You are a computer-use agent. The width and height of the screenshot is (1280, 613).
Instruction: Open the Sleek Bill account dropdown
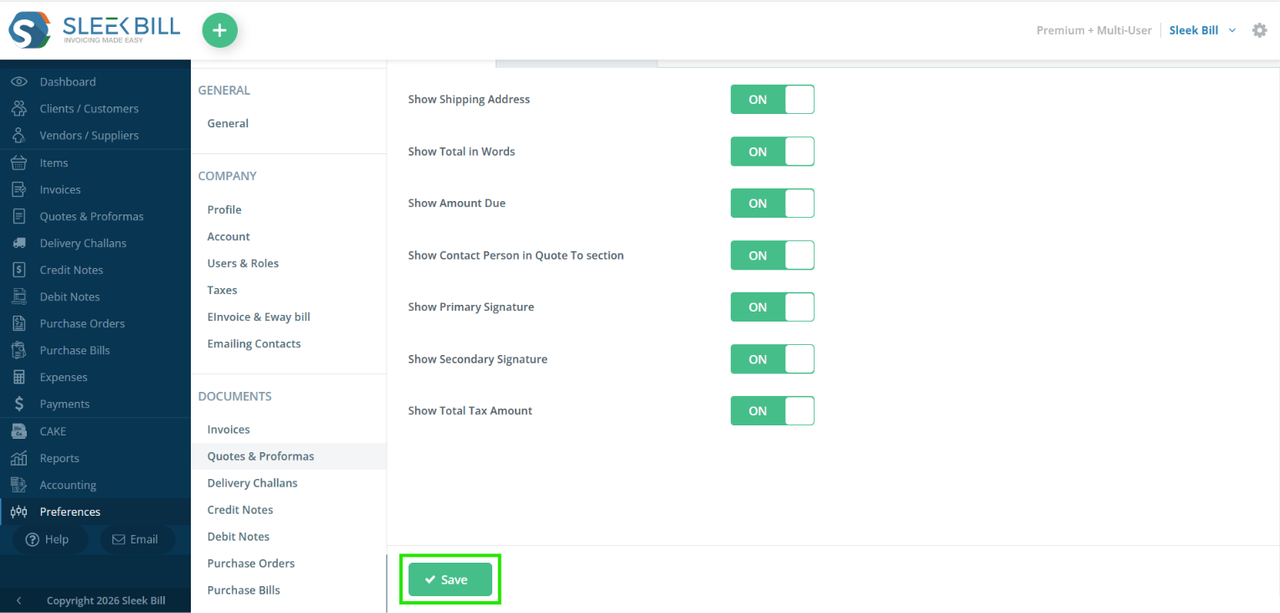click(1203, 30)
